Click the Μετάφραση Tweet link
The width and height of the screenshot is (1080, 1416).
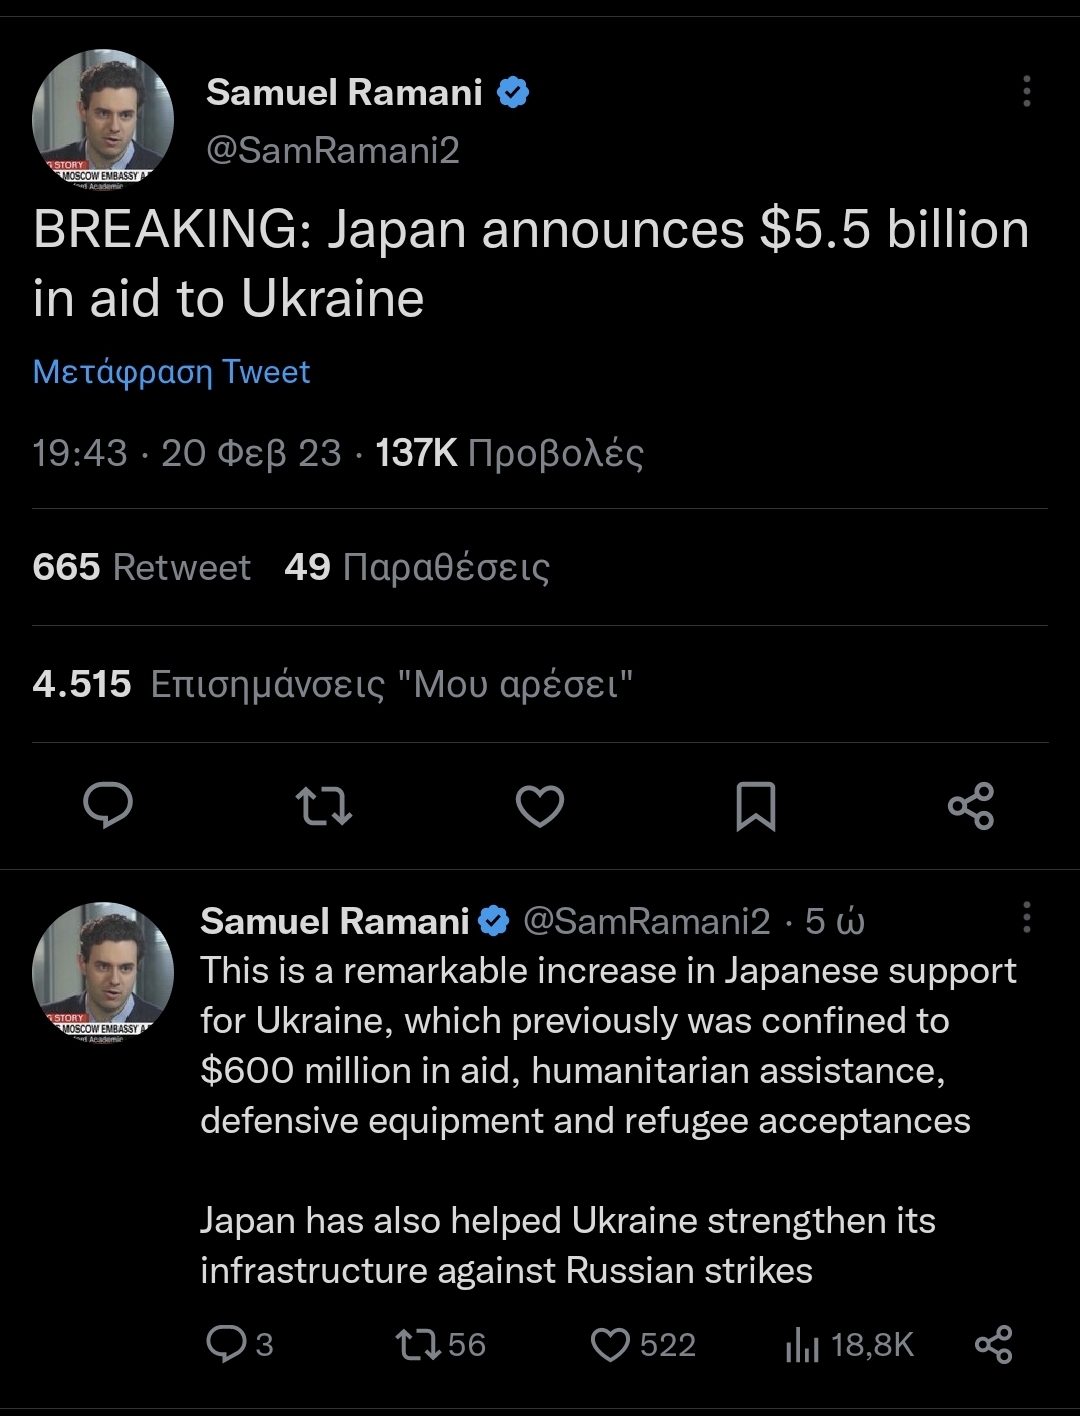(x=171, y=372)
